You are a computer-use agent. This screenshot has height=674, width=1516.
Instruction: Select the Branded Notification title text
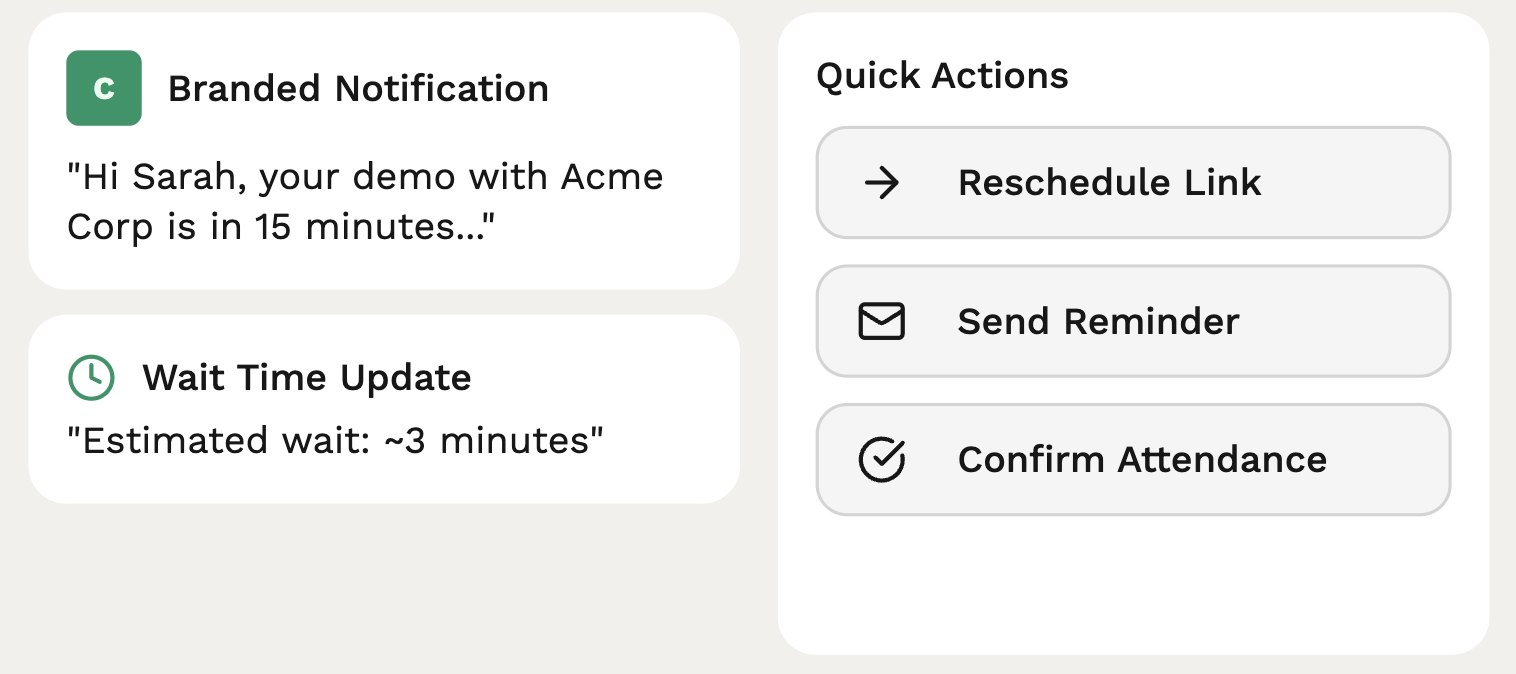pyautogui.click(x=359, y=88)
